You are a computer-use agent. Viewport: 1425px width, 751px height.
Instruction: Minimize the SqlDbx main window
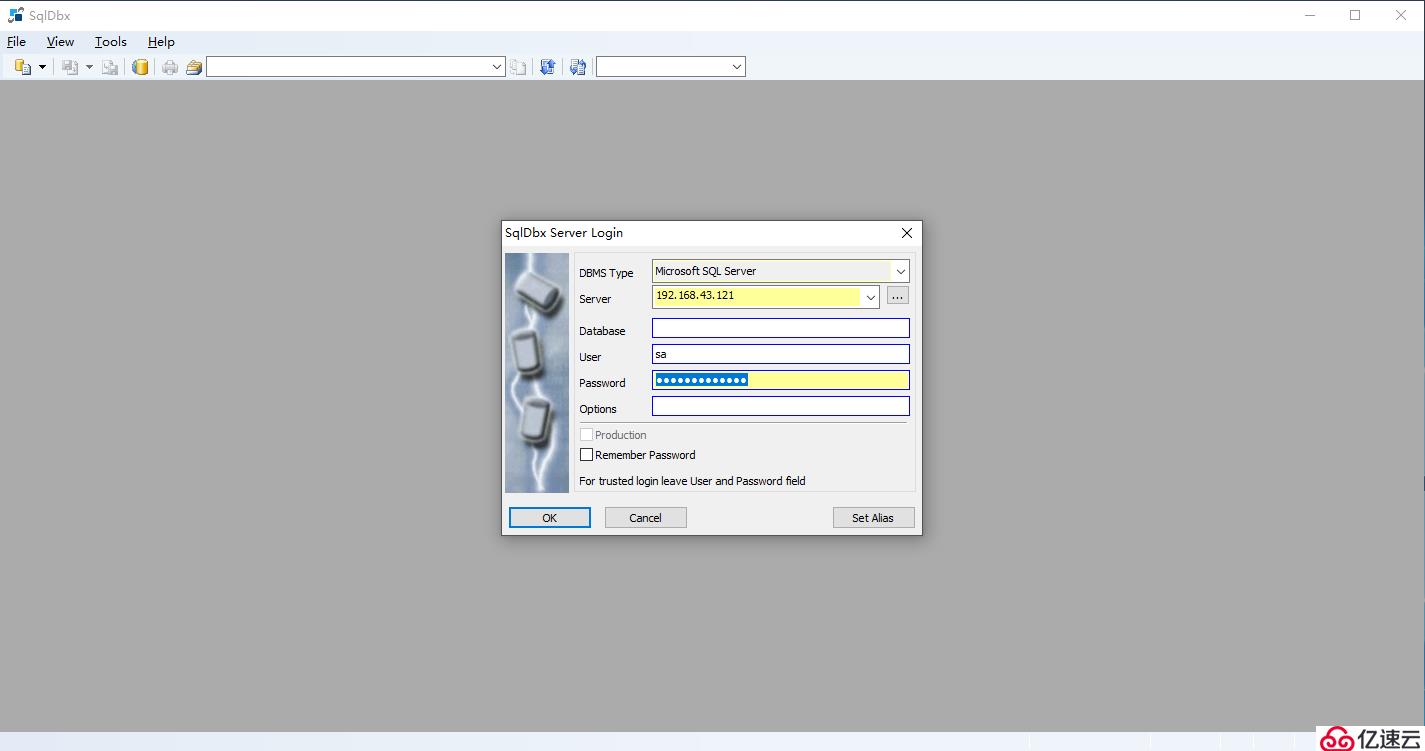(x=1310, y=15)
